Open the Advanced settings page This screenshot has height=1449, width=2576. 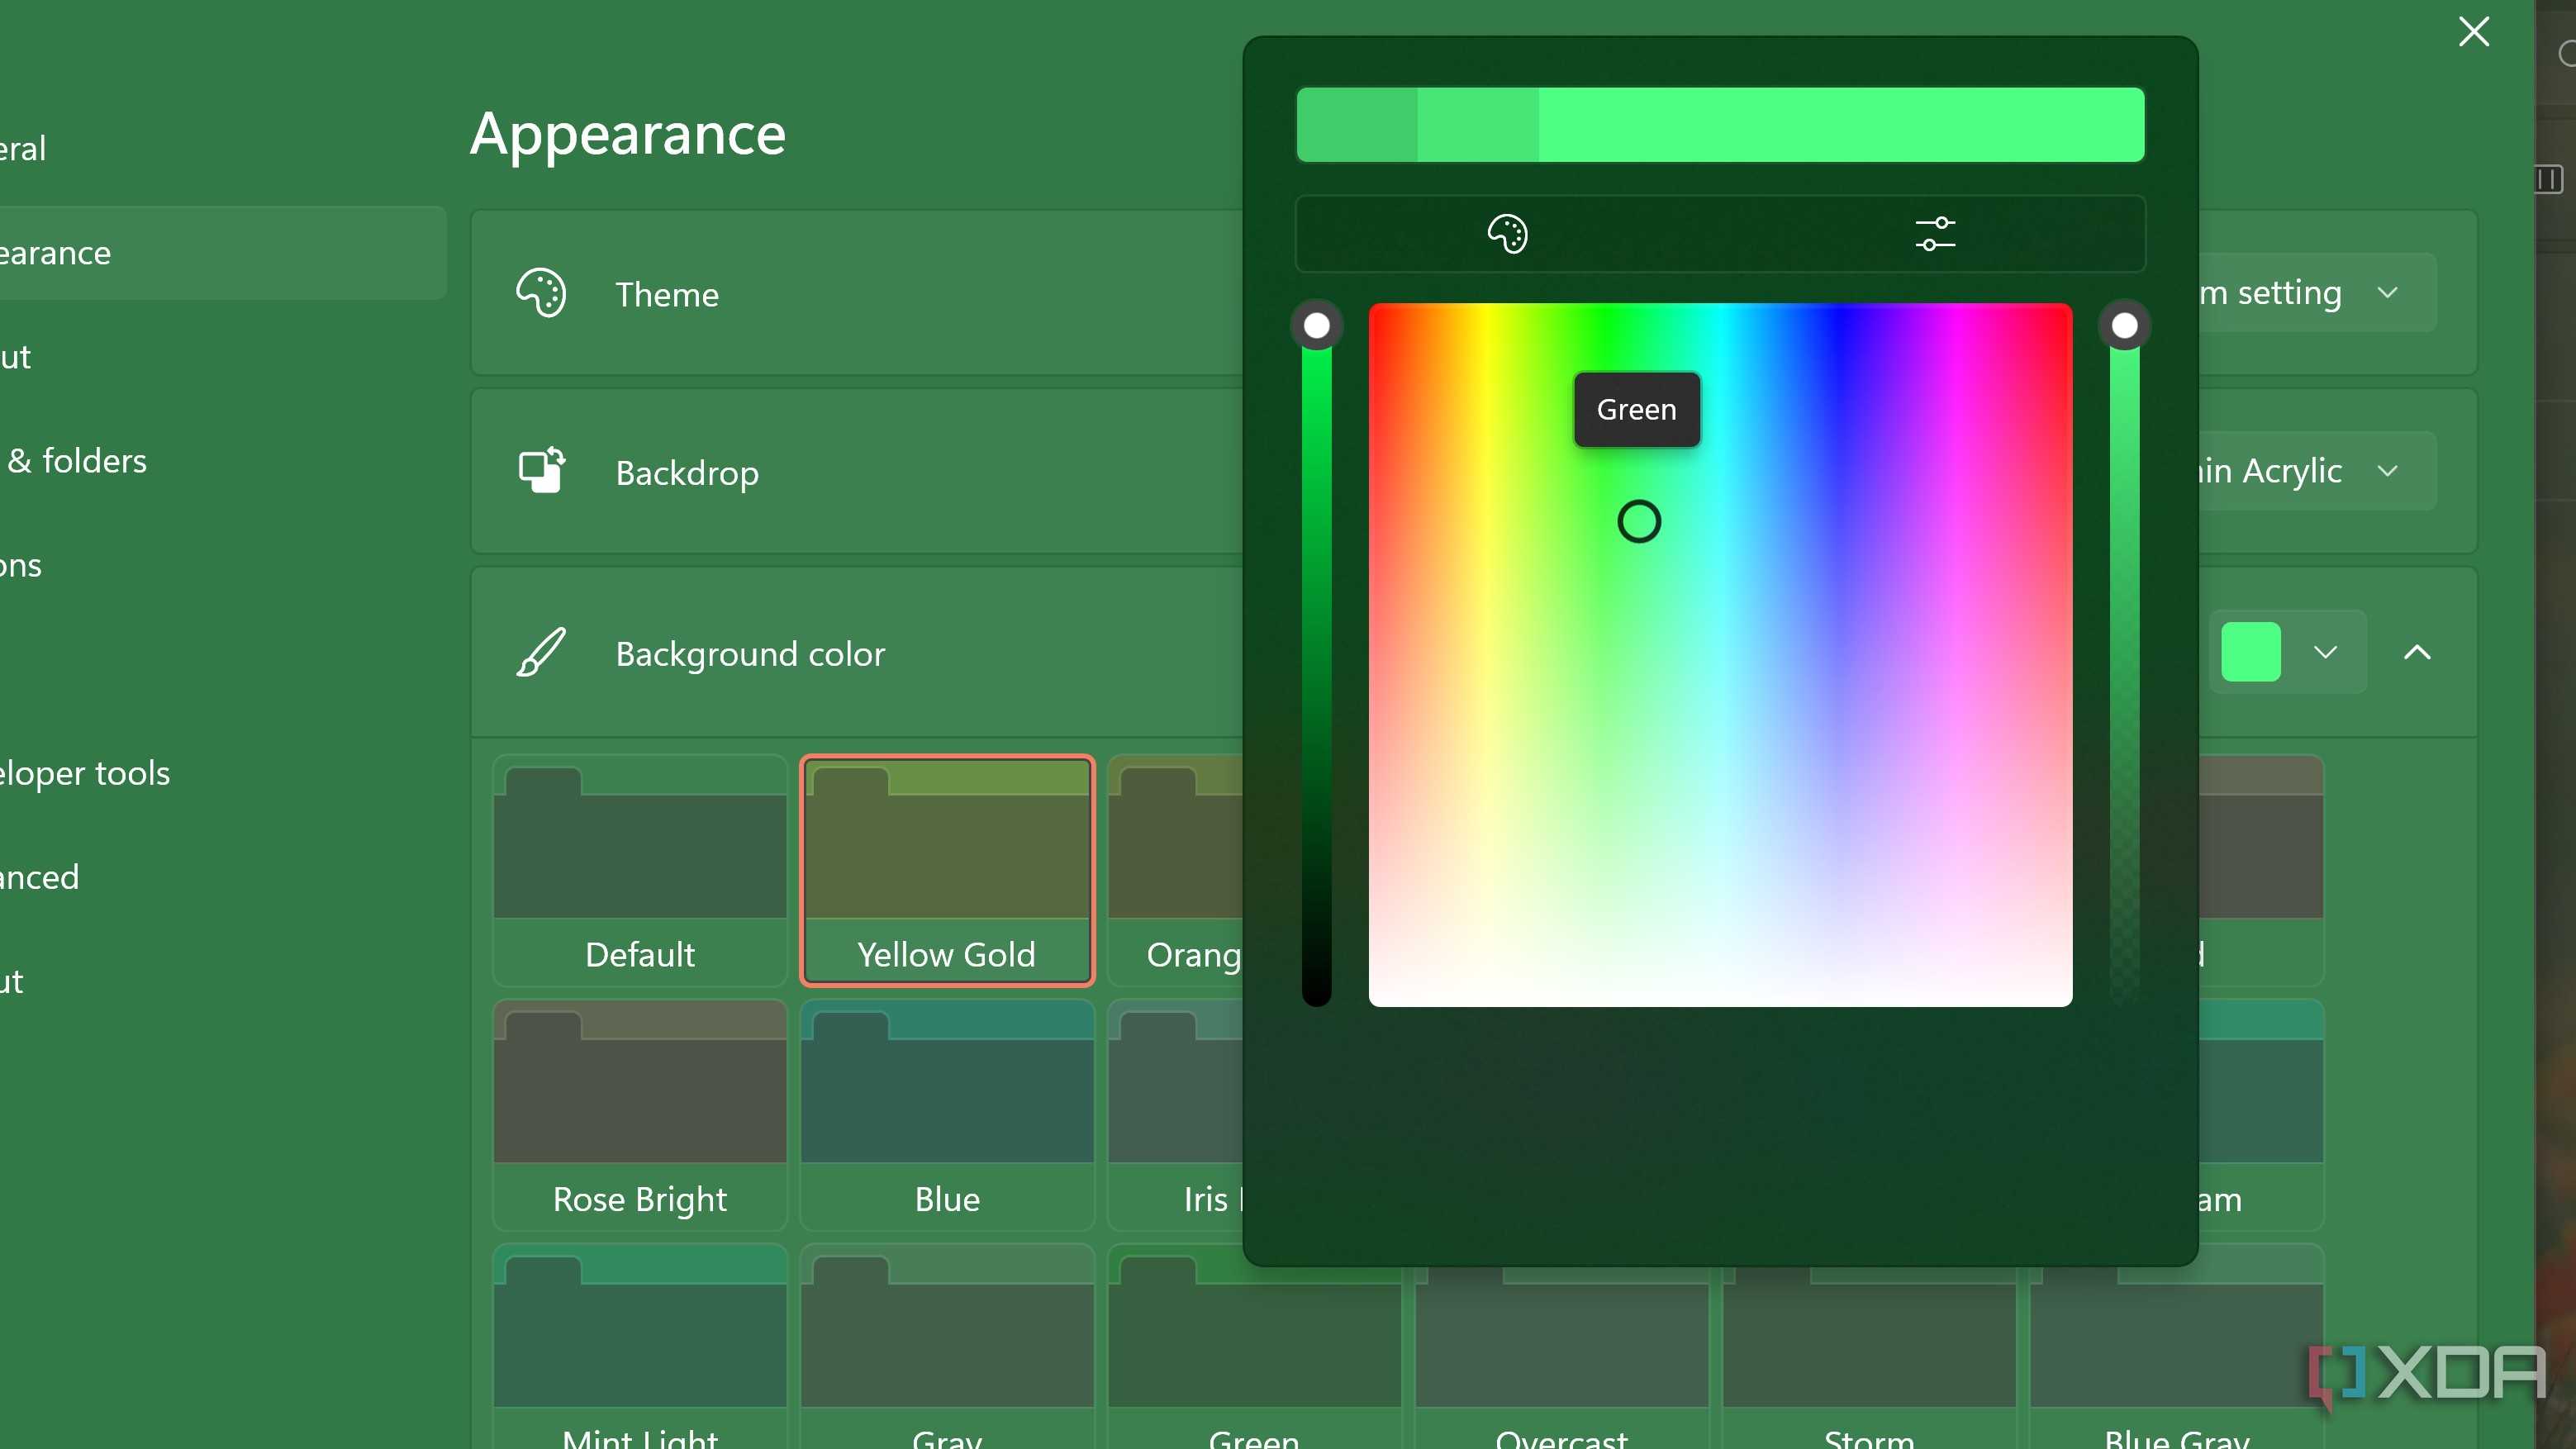click(x=222, y=877)
